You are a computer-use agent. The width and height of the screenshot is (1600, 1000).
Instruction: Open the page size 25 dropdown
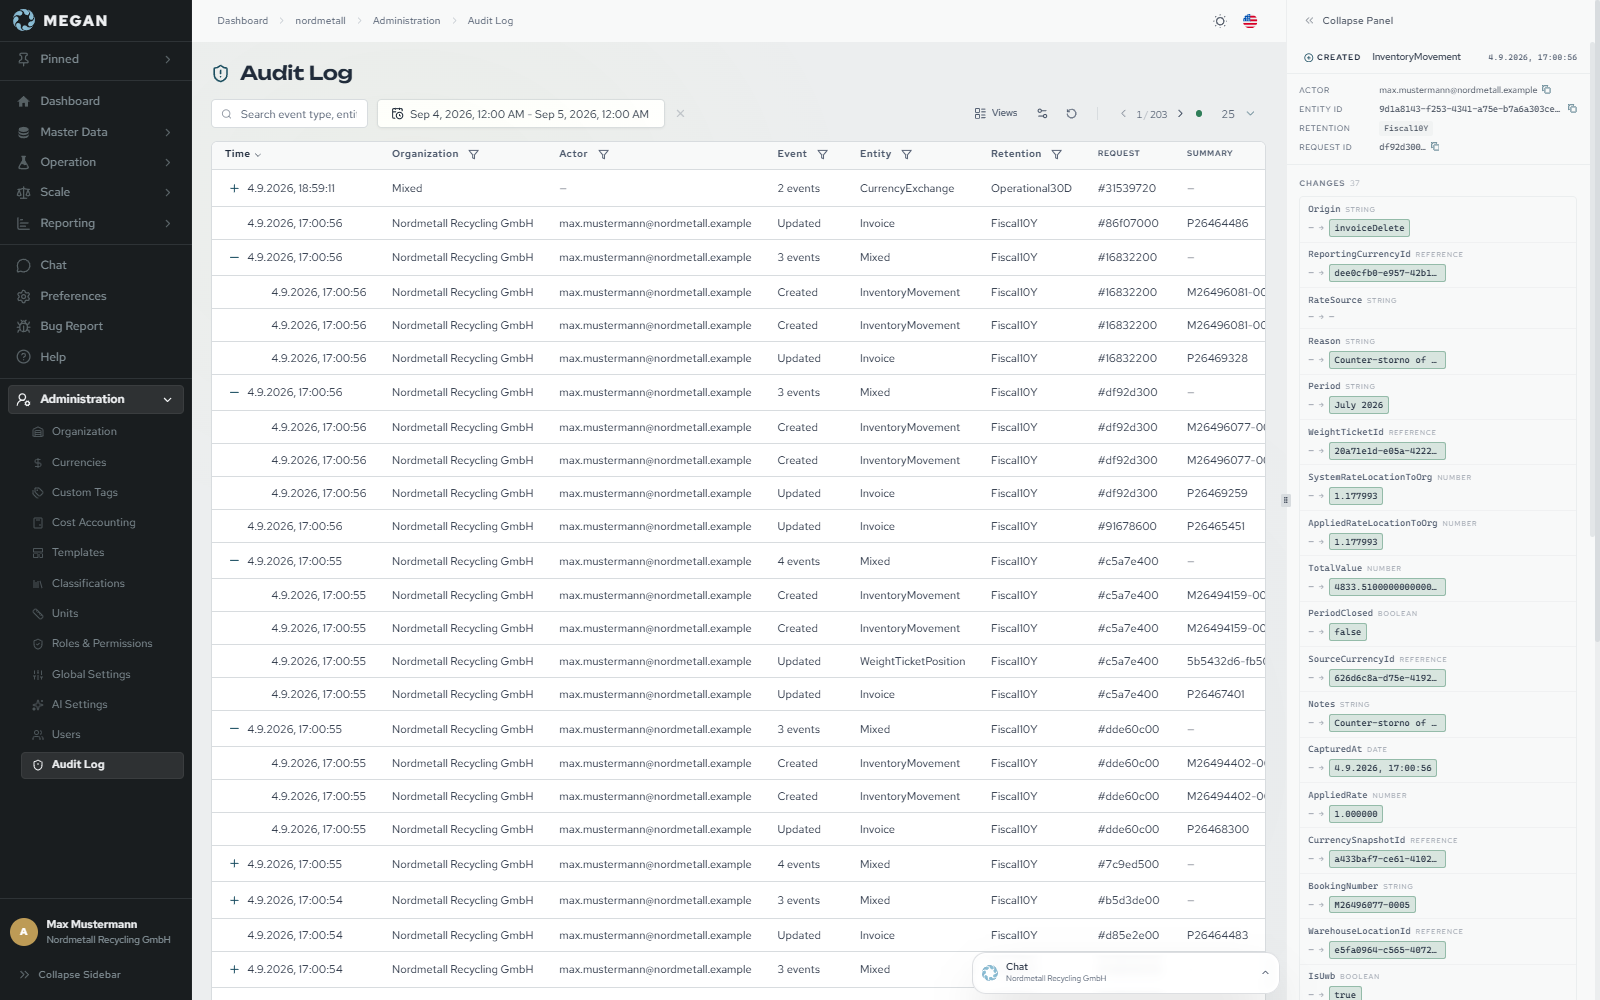1237,114
